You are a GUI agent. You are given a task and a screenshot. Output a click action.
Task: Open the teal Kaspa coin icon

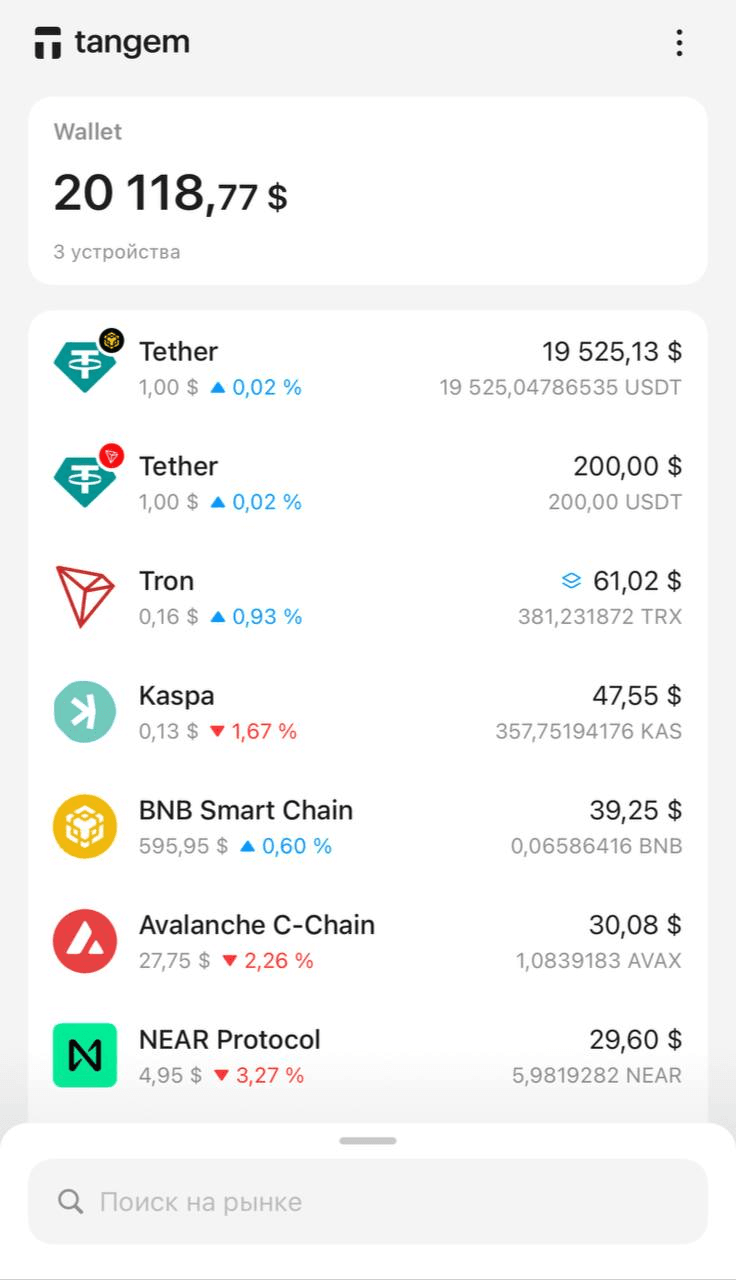(x=85, y=712)
